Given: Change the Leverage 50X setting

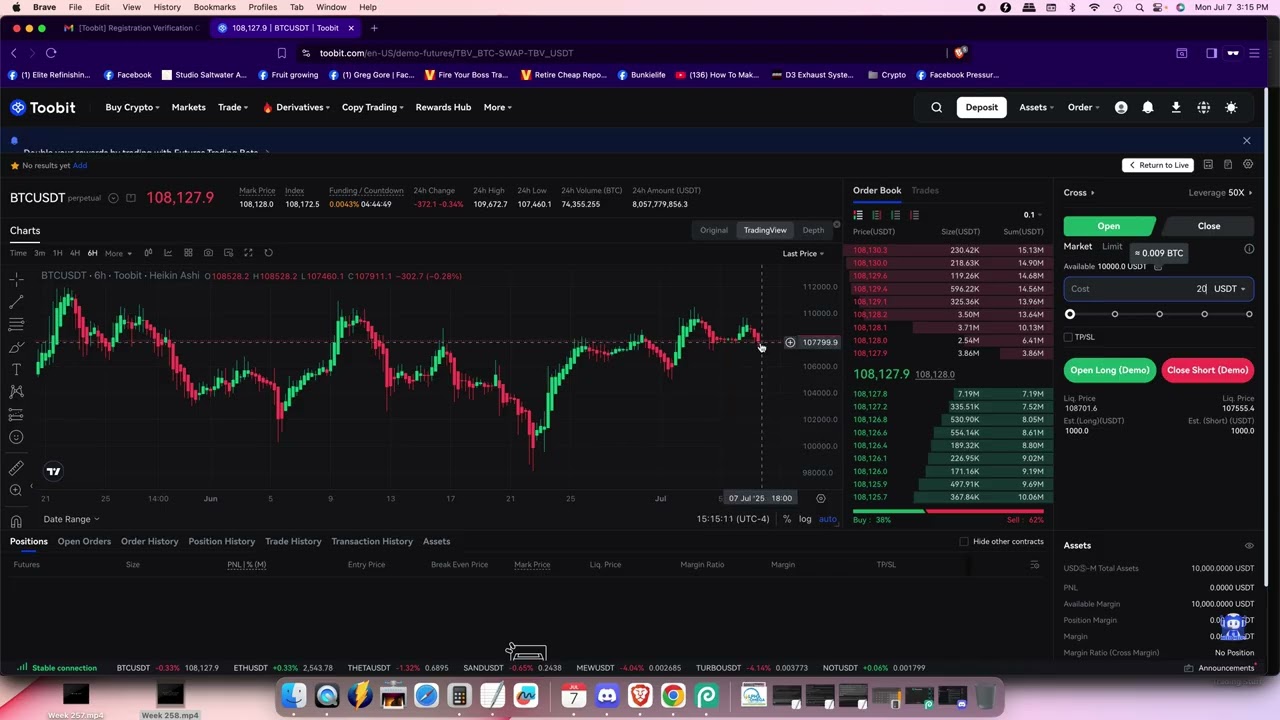Looking at the screenshot, I should pyautogui.click(x=1221, y=193).
